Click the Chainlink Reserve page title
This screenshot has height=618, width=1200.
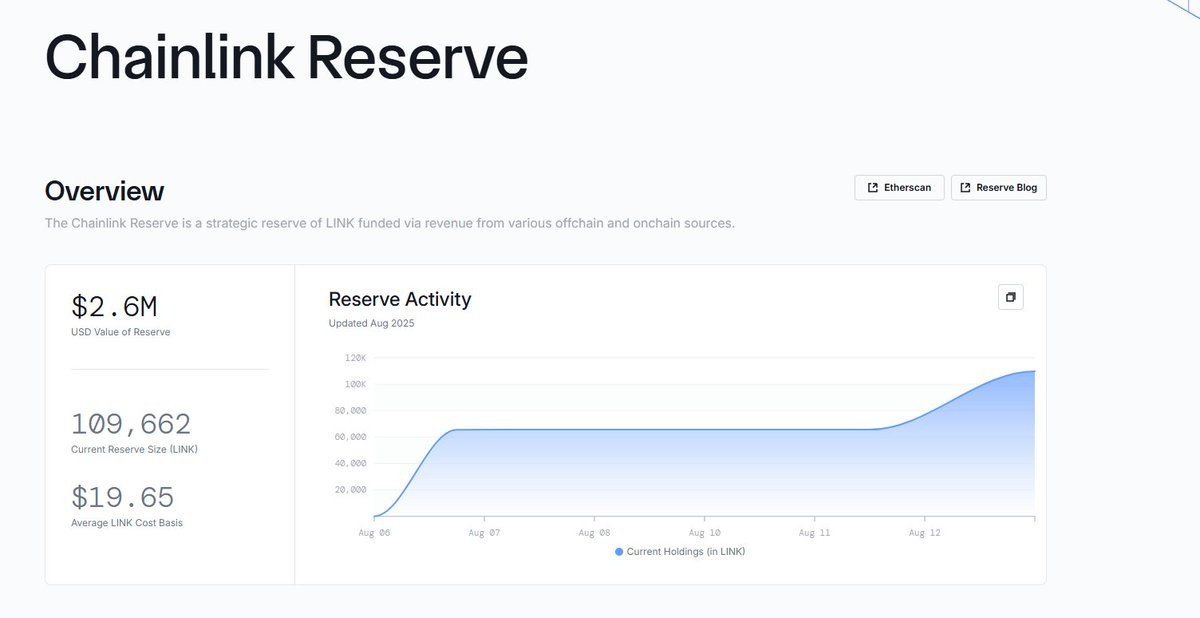click(x=286, y=57)
